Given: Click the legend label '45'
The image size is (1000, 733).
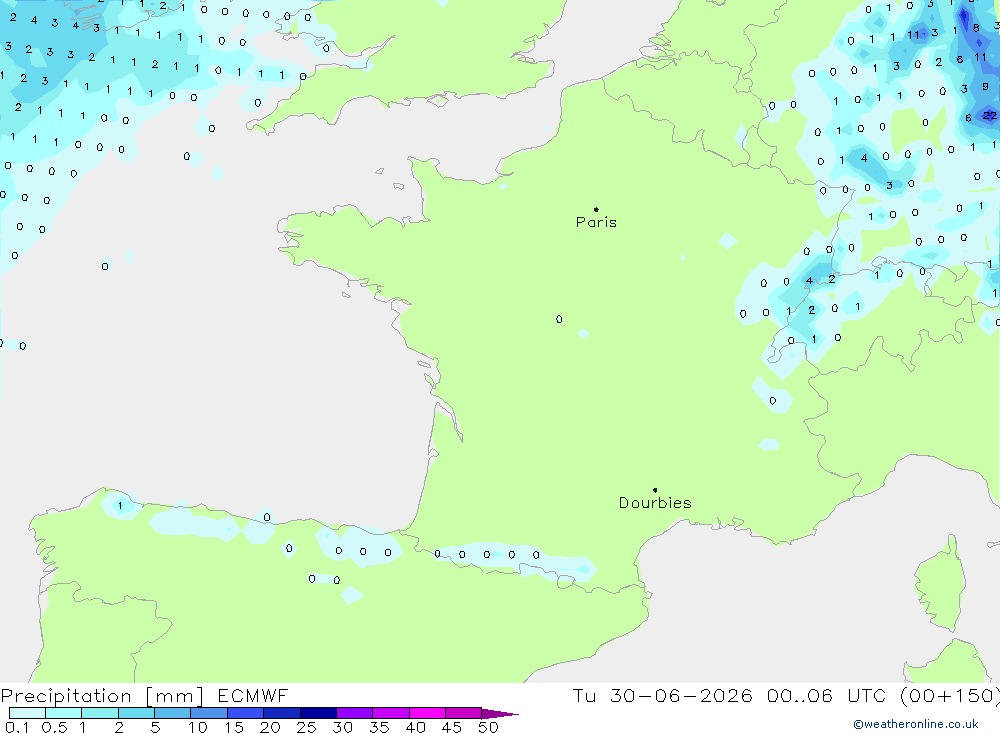Looking at the screenshot, I should point(452,727).
